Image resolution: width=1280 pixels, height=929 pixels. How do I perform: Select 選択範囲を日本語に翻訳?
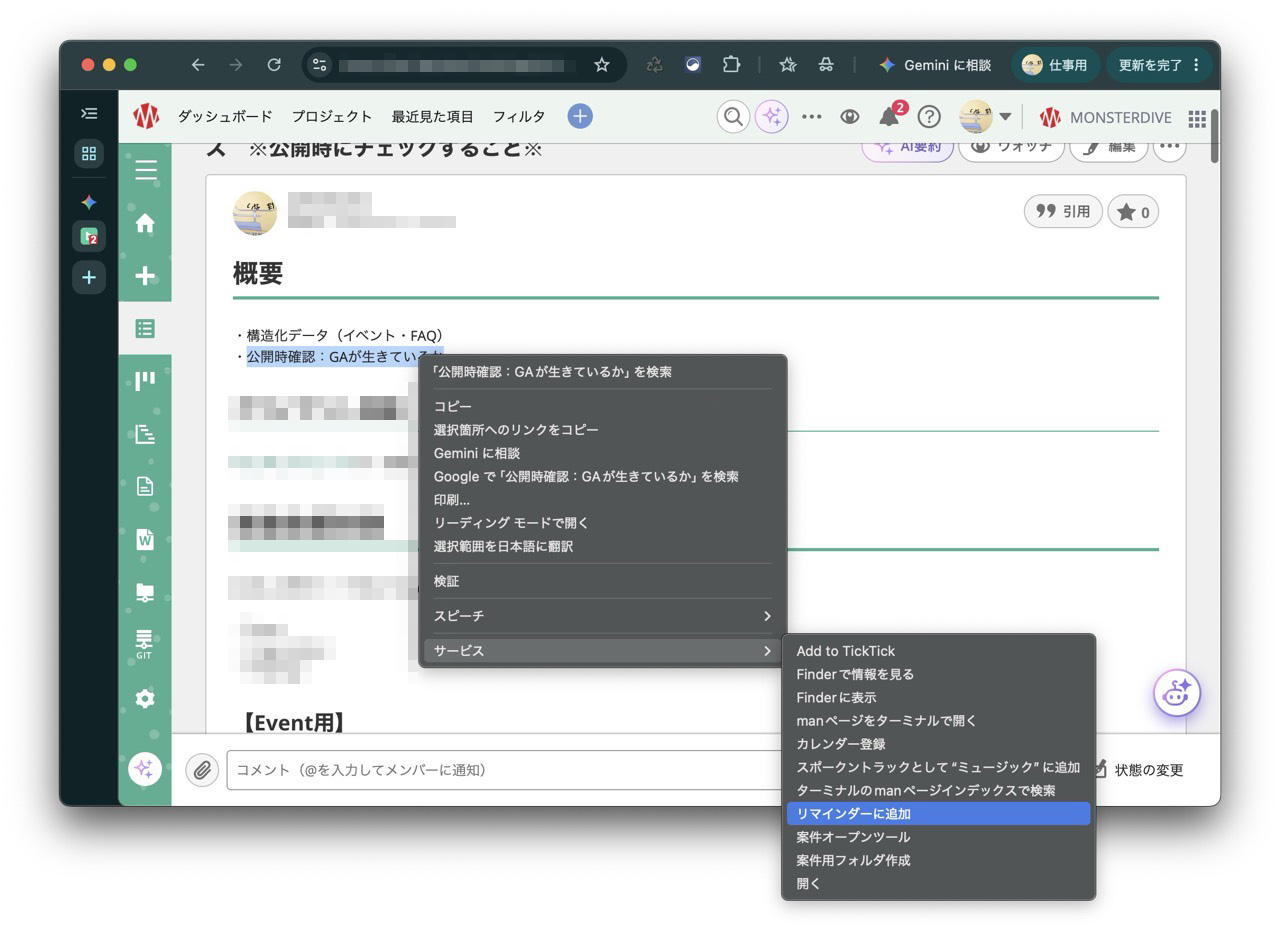click(603, 546)
